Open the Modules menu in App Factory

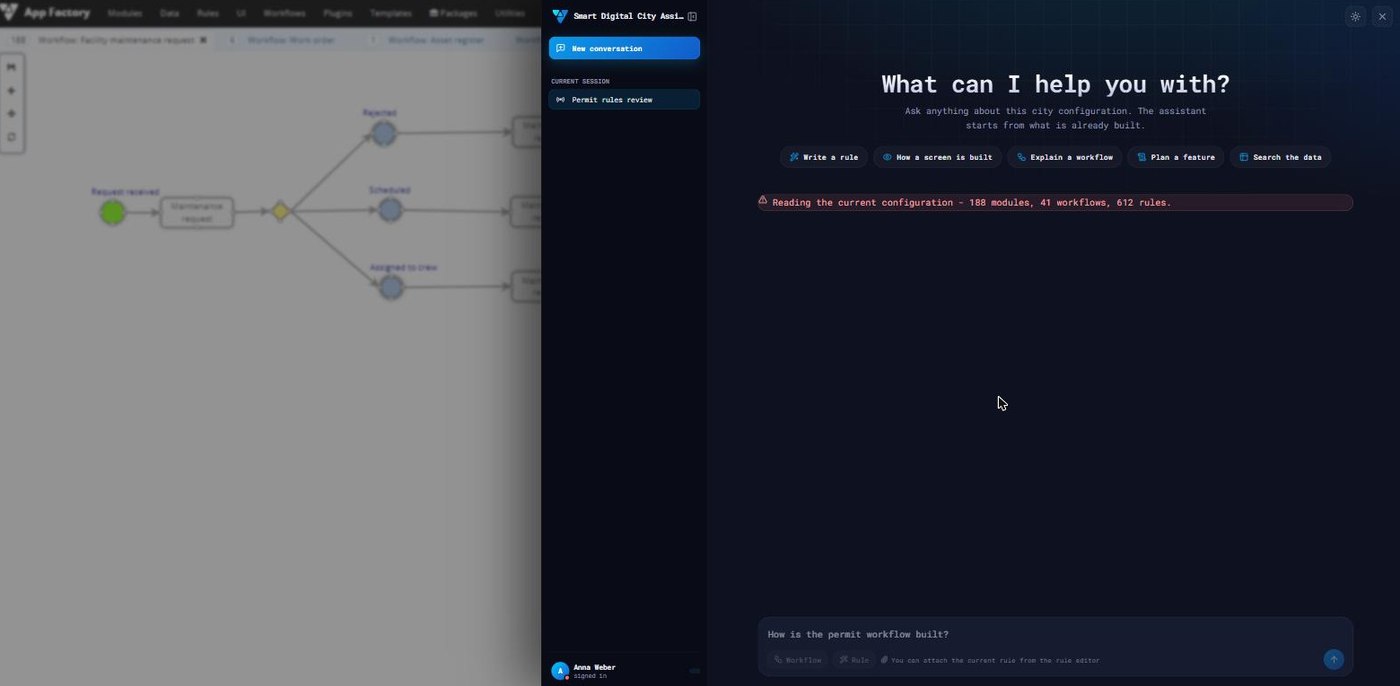125,14
